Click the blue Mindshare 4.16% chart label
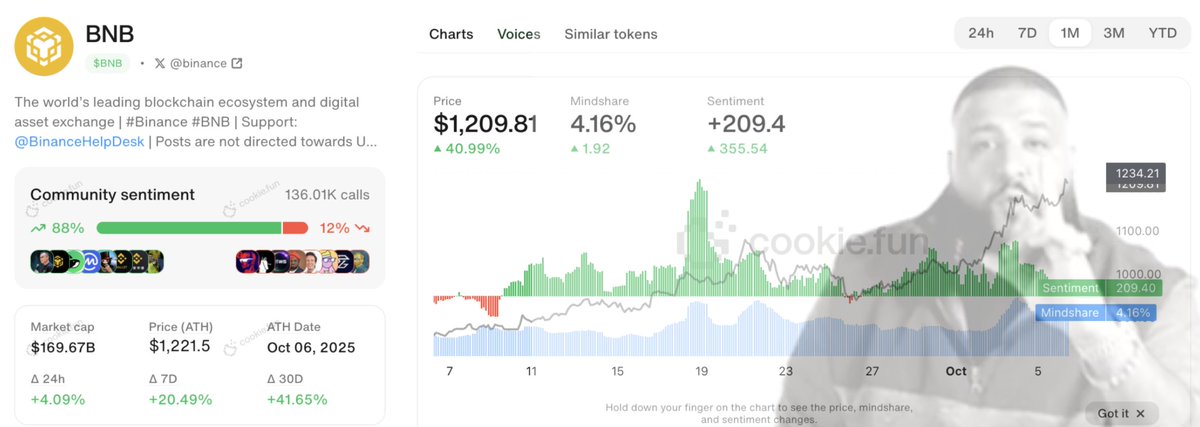The height and width of the screenshot is (427, 1200). [x=1097, y=313]
